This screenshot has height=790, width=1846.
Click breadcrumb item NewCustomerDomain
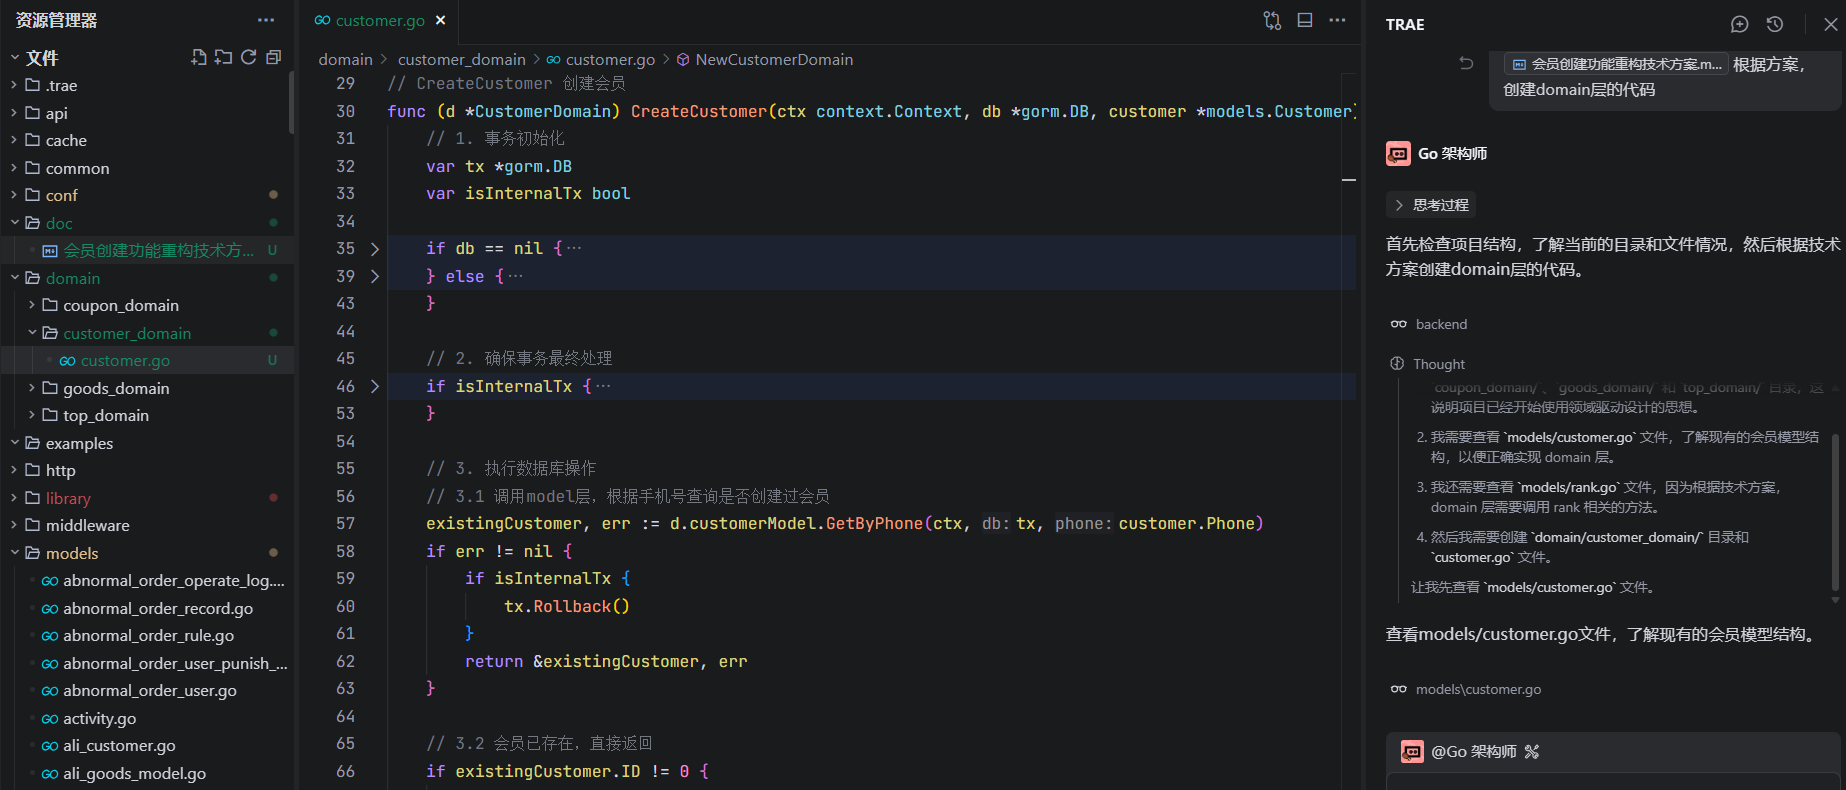click(774, 60)
